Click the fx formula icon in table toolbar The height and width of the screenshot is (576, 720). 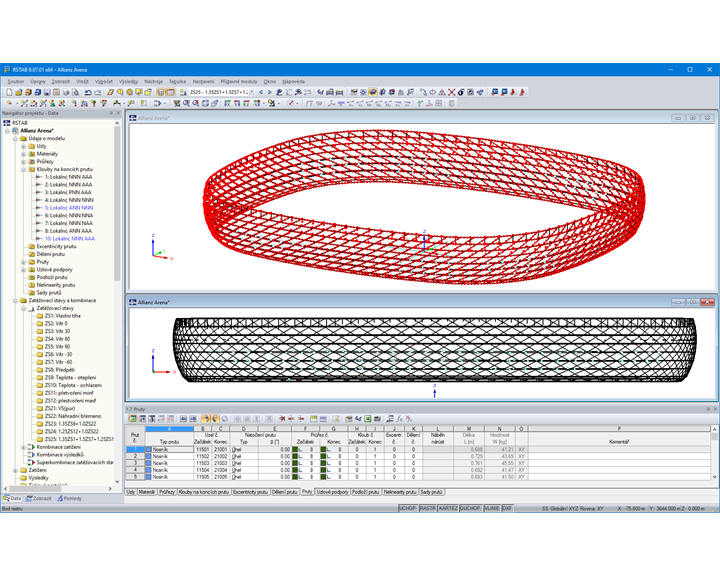tap(399, 419)
